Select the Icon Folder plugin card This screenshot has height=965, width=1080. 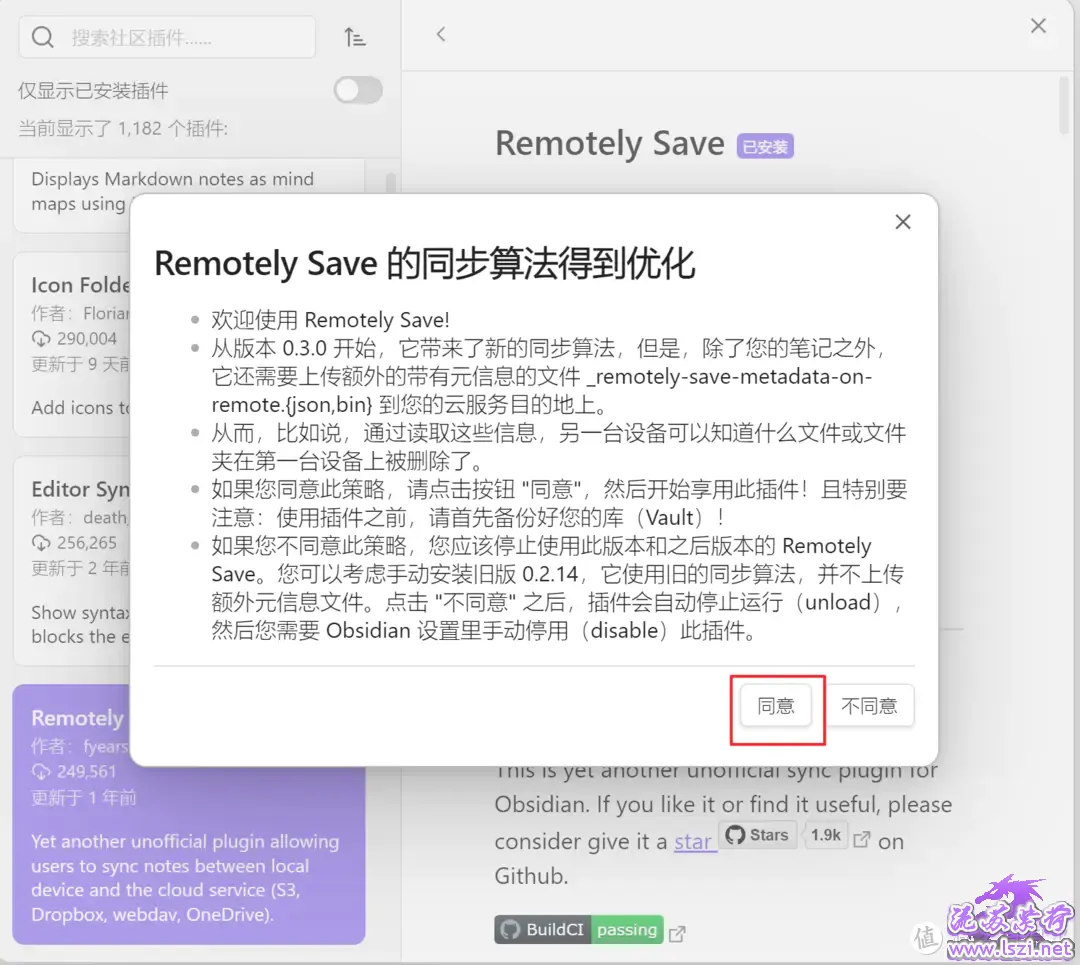click(x=72, y=344)
